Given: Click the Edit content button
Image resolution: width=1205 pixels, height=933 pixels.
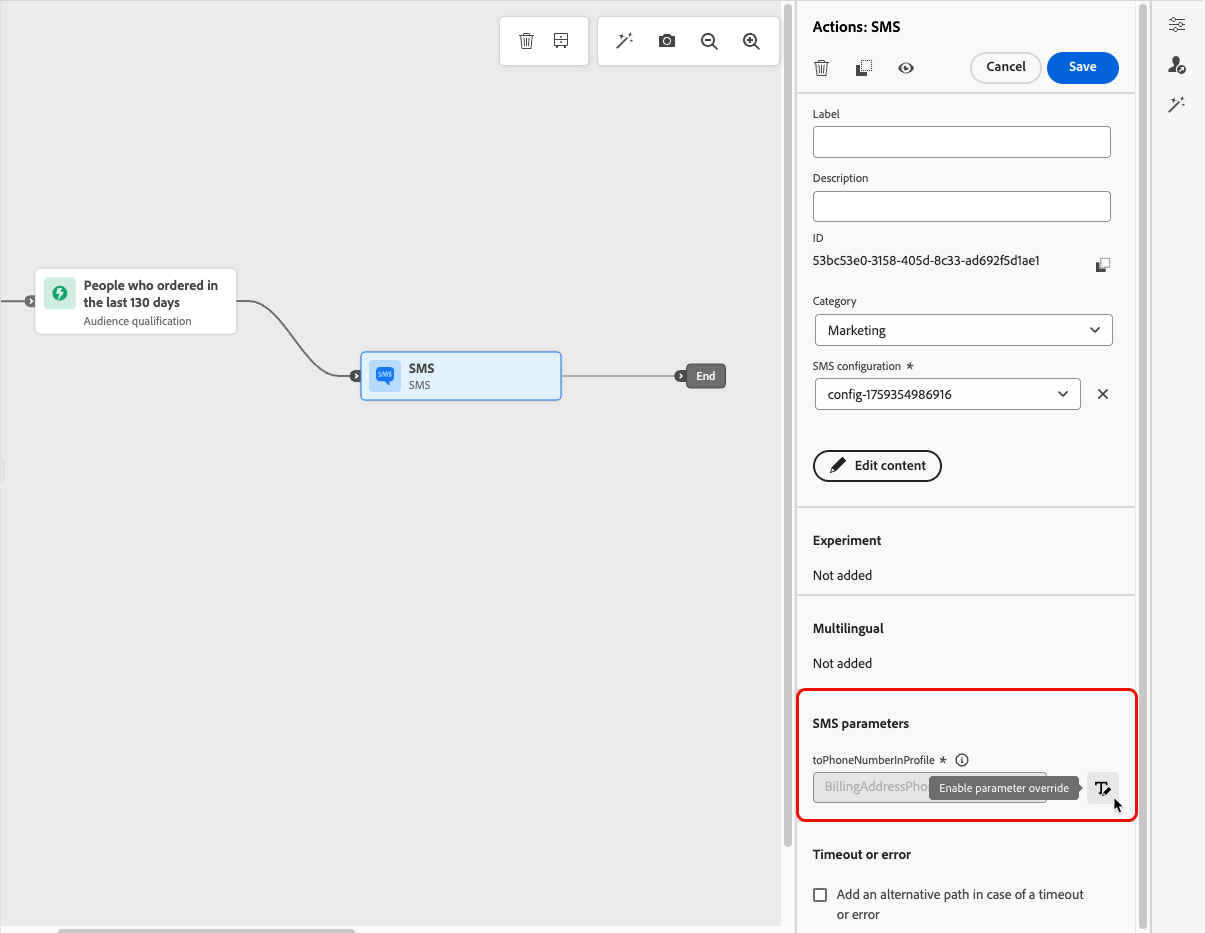Looking at the screenshot, I should click(x=877, y=465).
